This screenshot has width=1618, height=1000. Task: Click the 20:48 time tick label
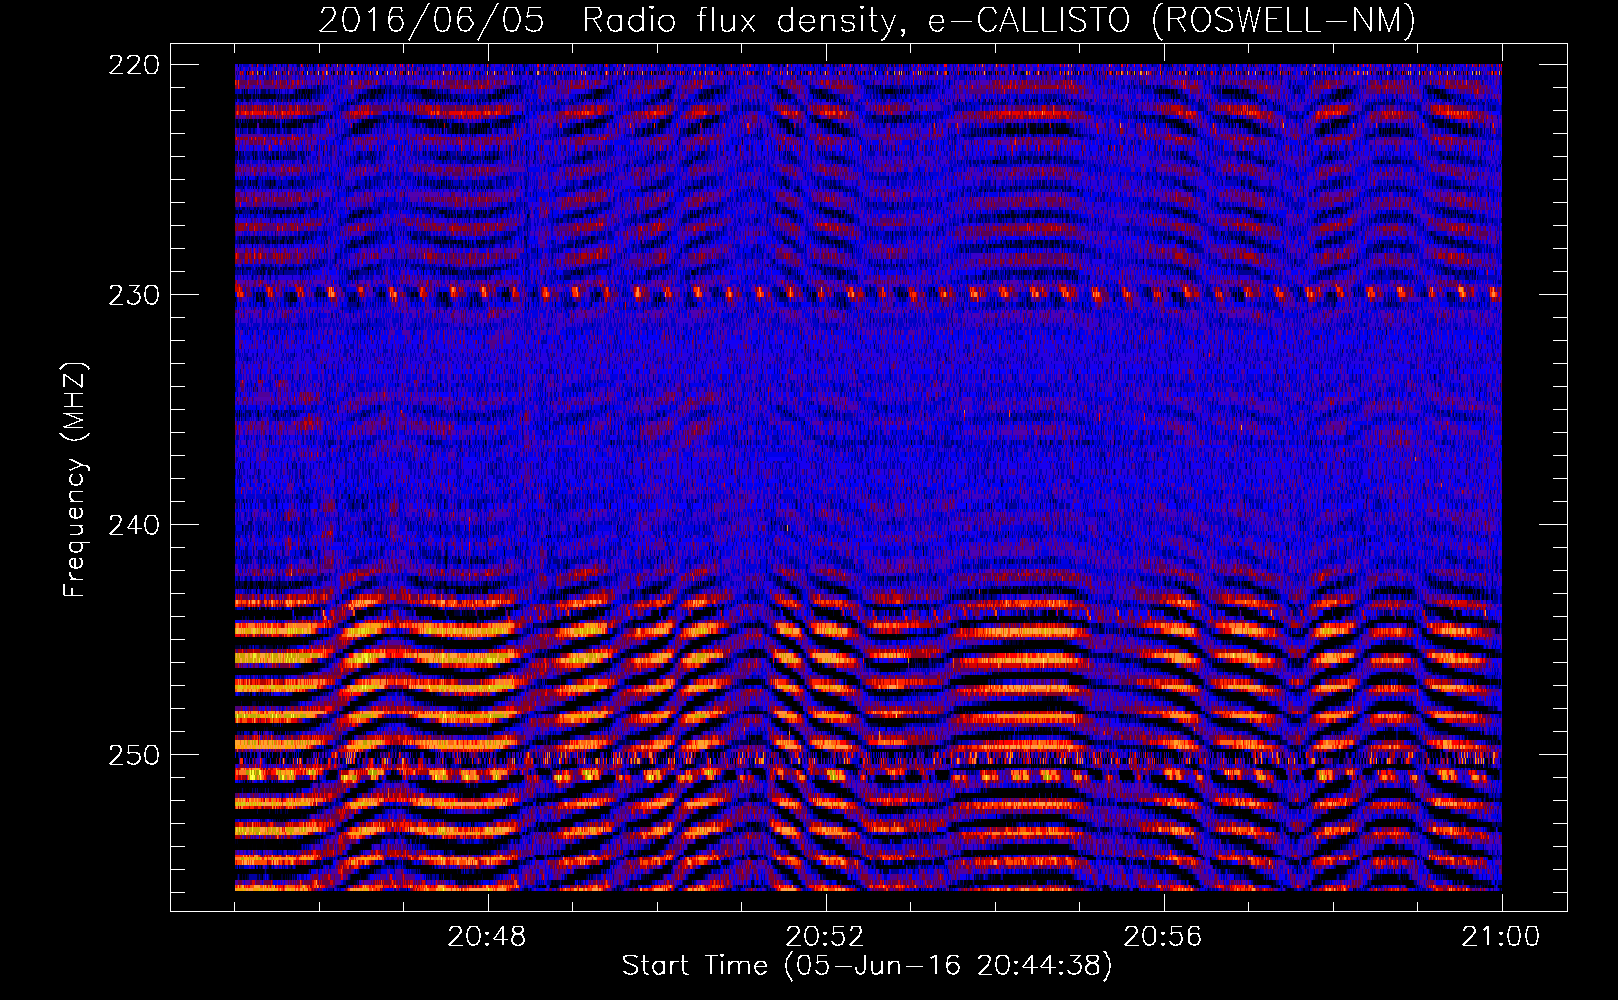click(x=487, y=937)
